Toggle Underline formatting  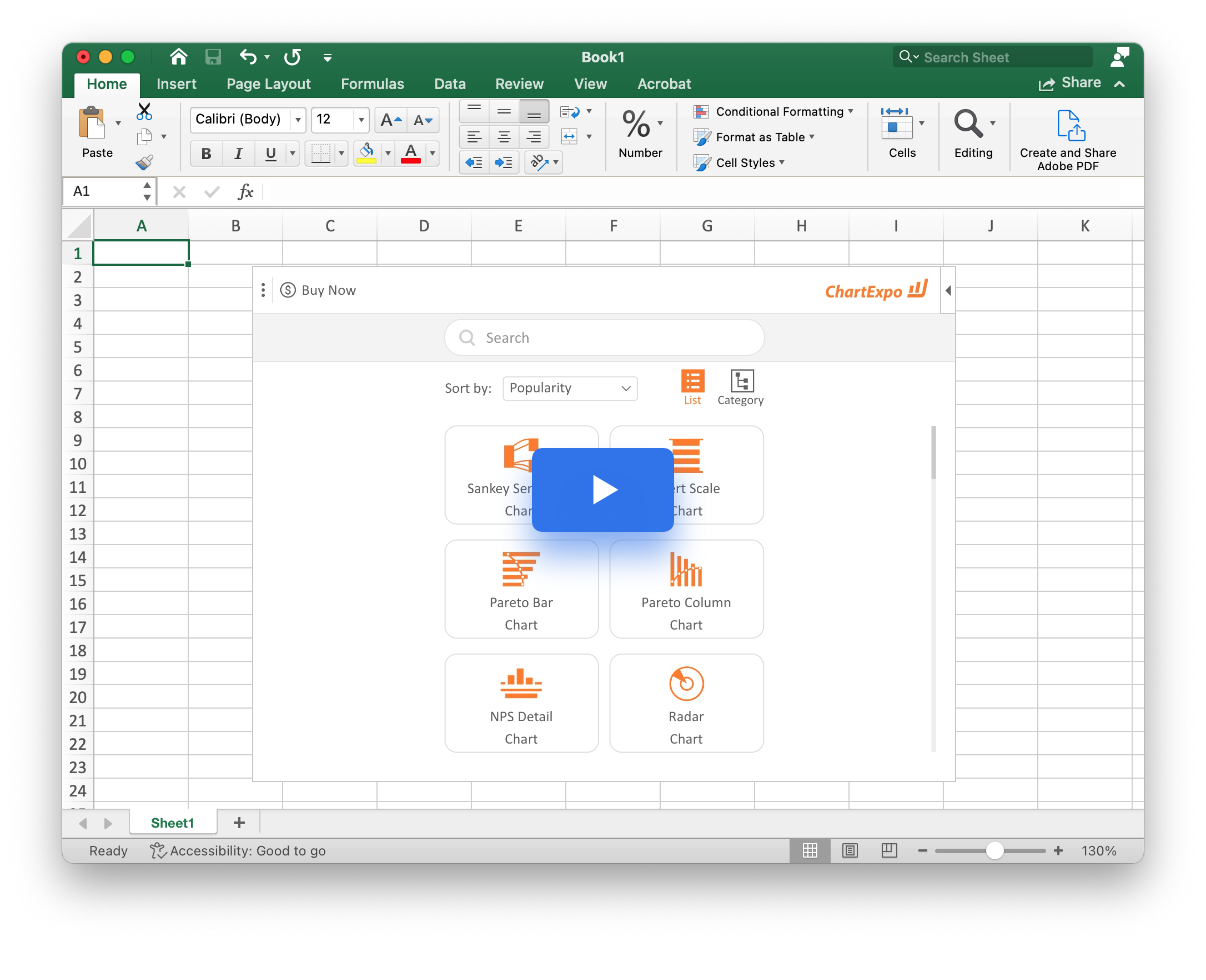point(270,153)
